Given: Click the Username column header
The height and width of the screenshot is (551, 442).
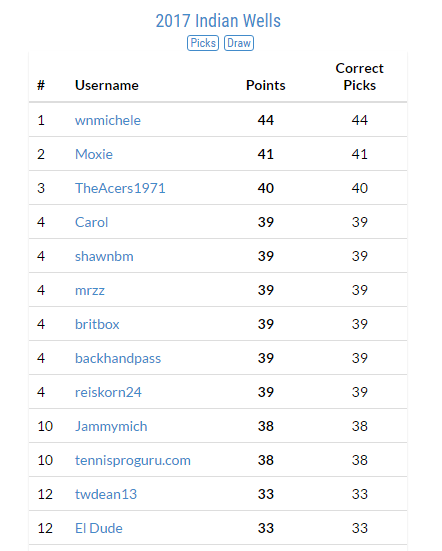Looking at the screenshot, I should pyautogui.click(x=107, y=85).
